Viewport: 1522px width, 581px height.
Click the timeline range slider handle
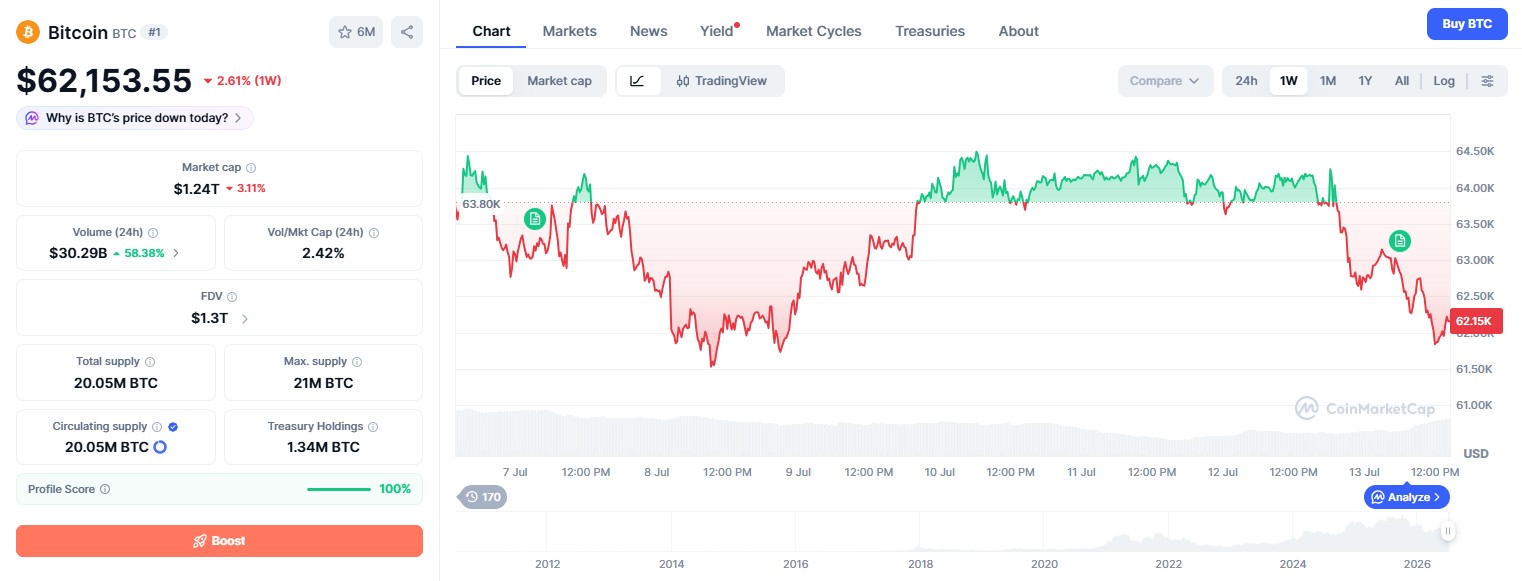[1447, 532]
